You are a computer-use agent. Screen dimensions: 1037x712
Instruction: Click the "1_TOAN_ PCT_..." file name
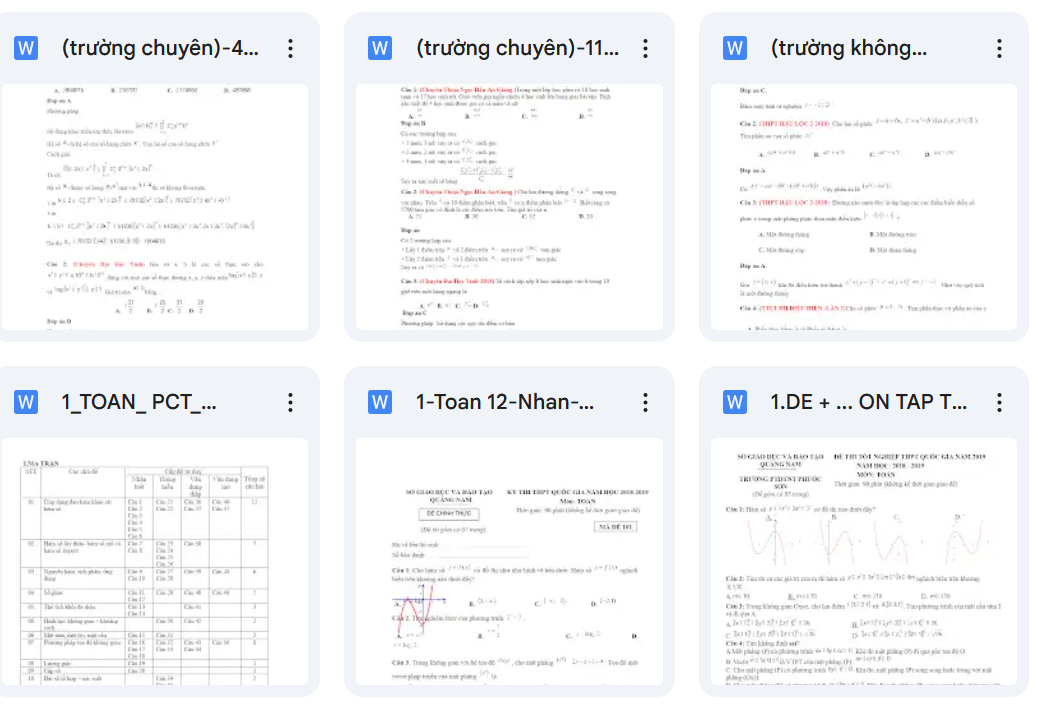pos(139,402)
